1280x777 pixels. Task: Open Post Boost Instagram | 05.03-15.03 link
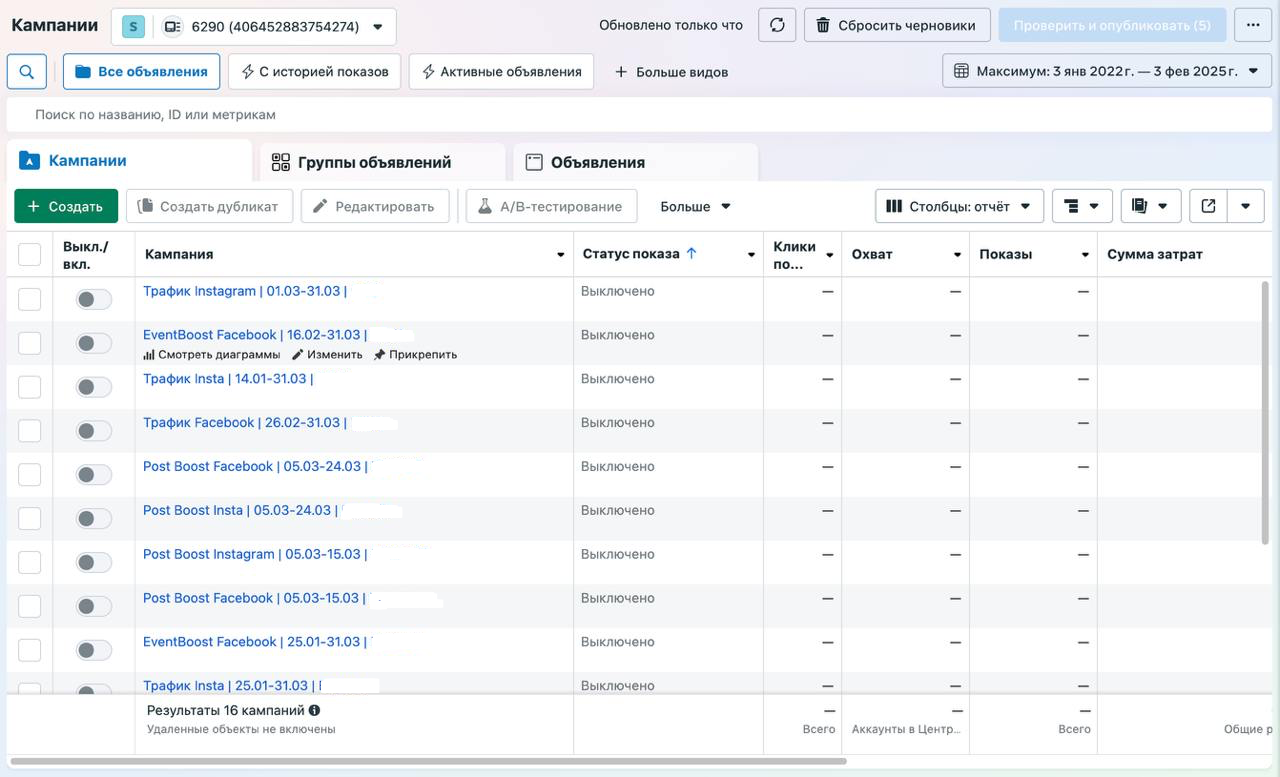[255, 554]
